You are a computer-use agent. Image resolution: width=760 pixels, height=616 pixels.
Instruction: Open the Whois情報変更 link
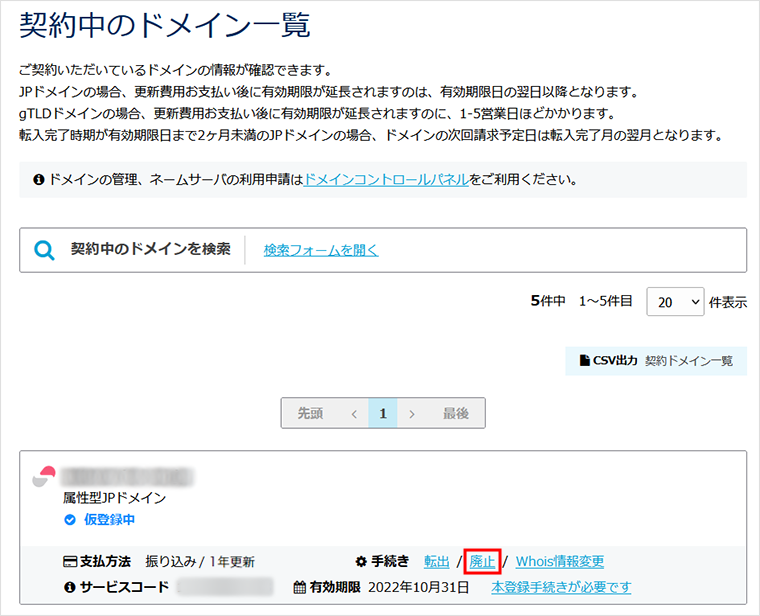pyautogui.click(x=559, y=562)
